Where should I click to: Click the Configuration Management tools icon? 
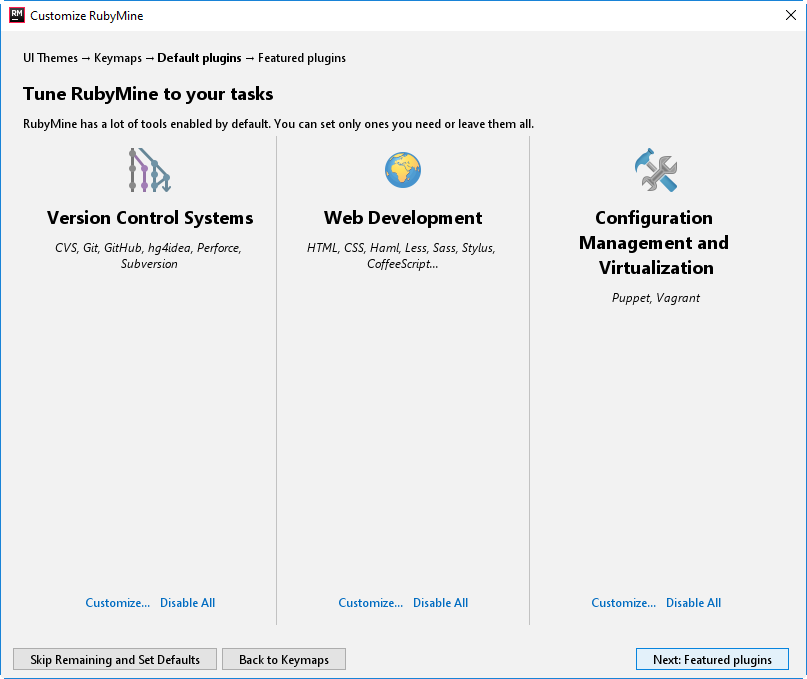[x=656, y=170]
